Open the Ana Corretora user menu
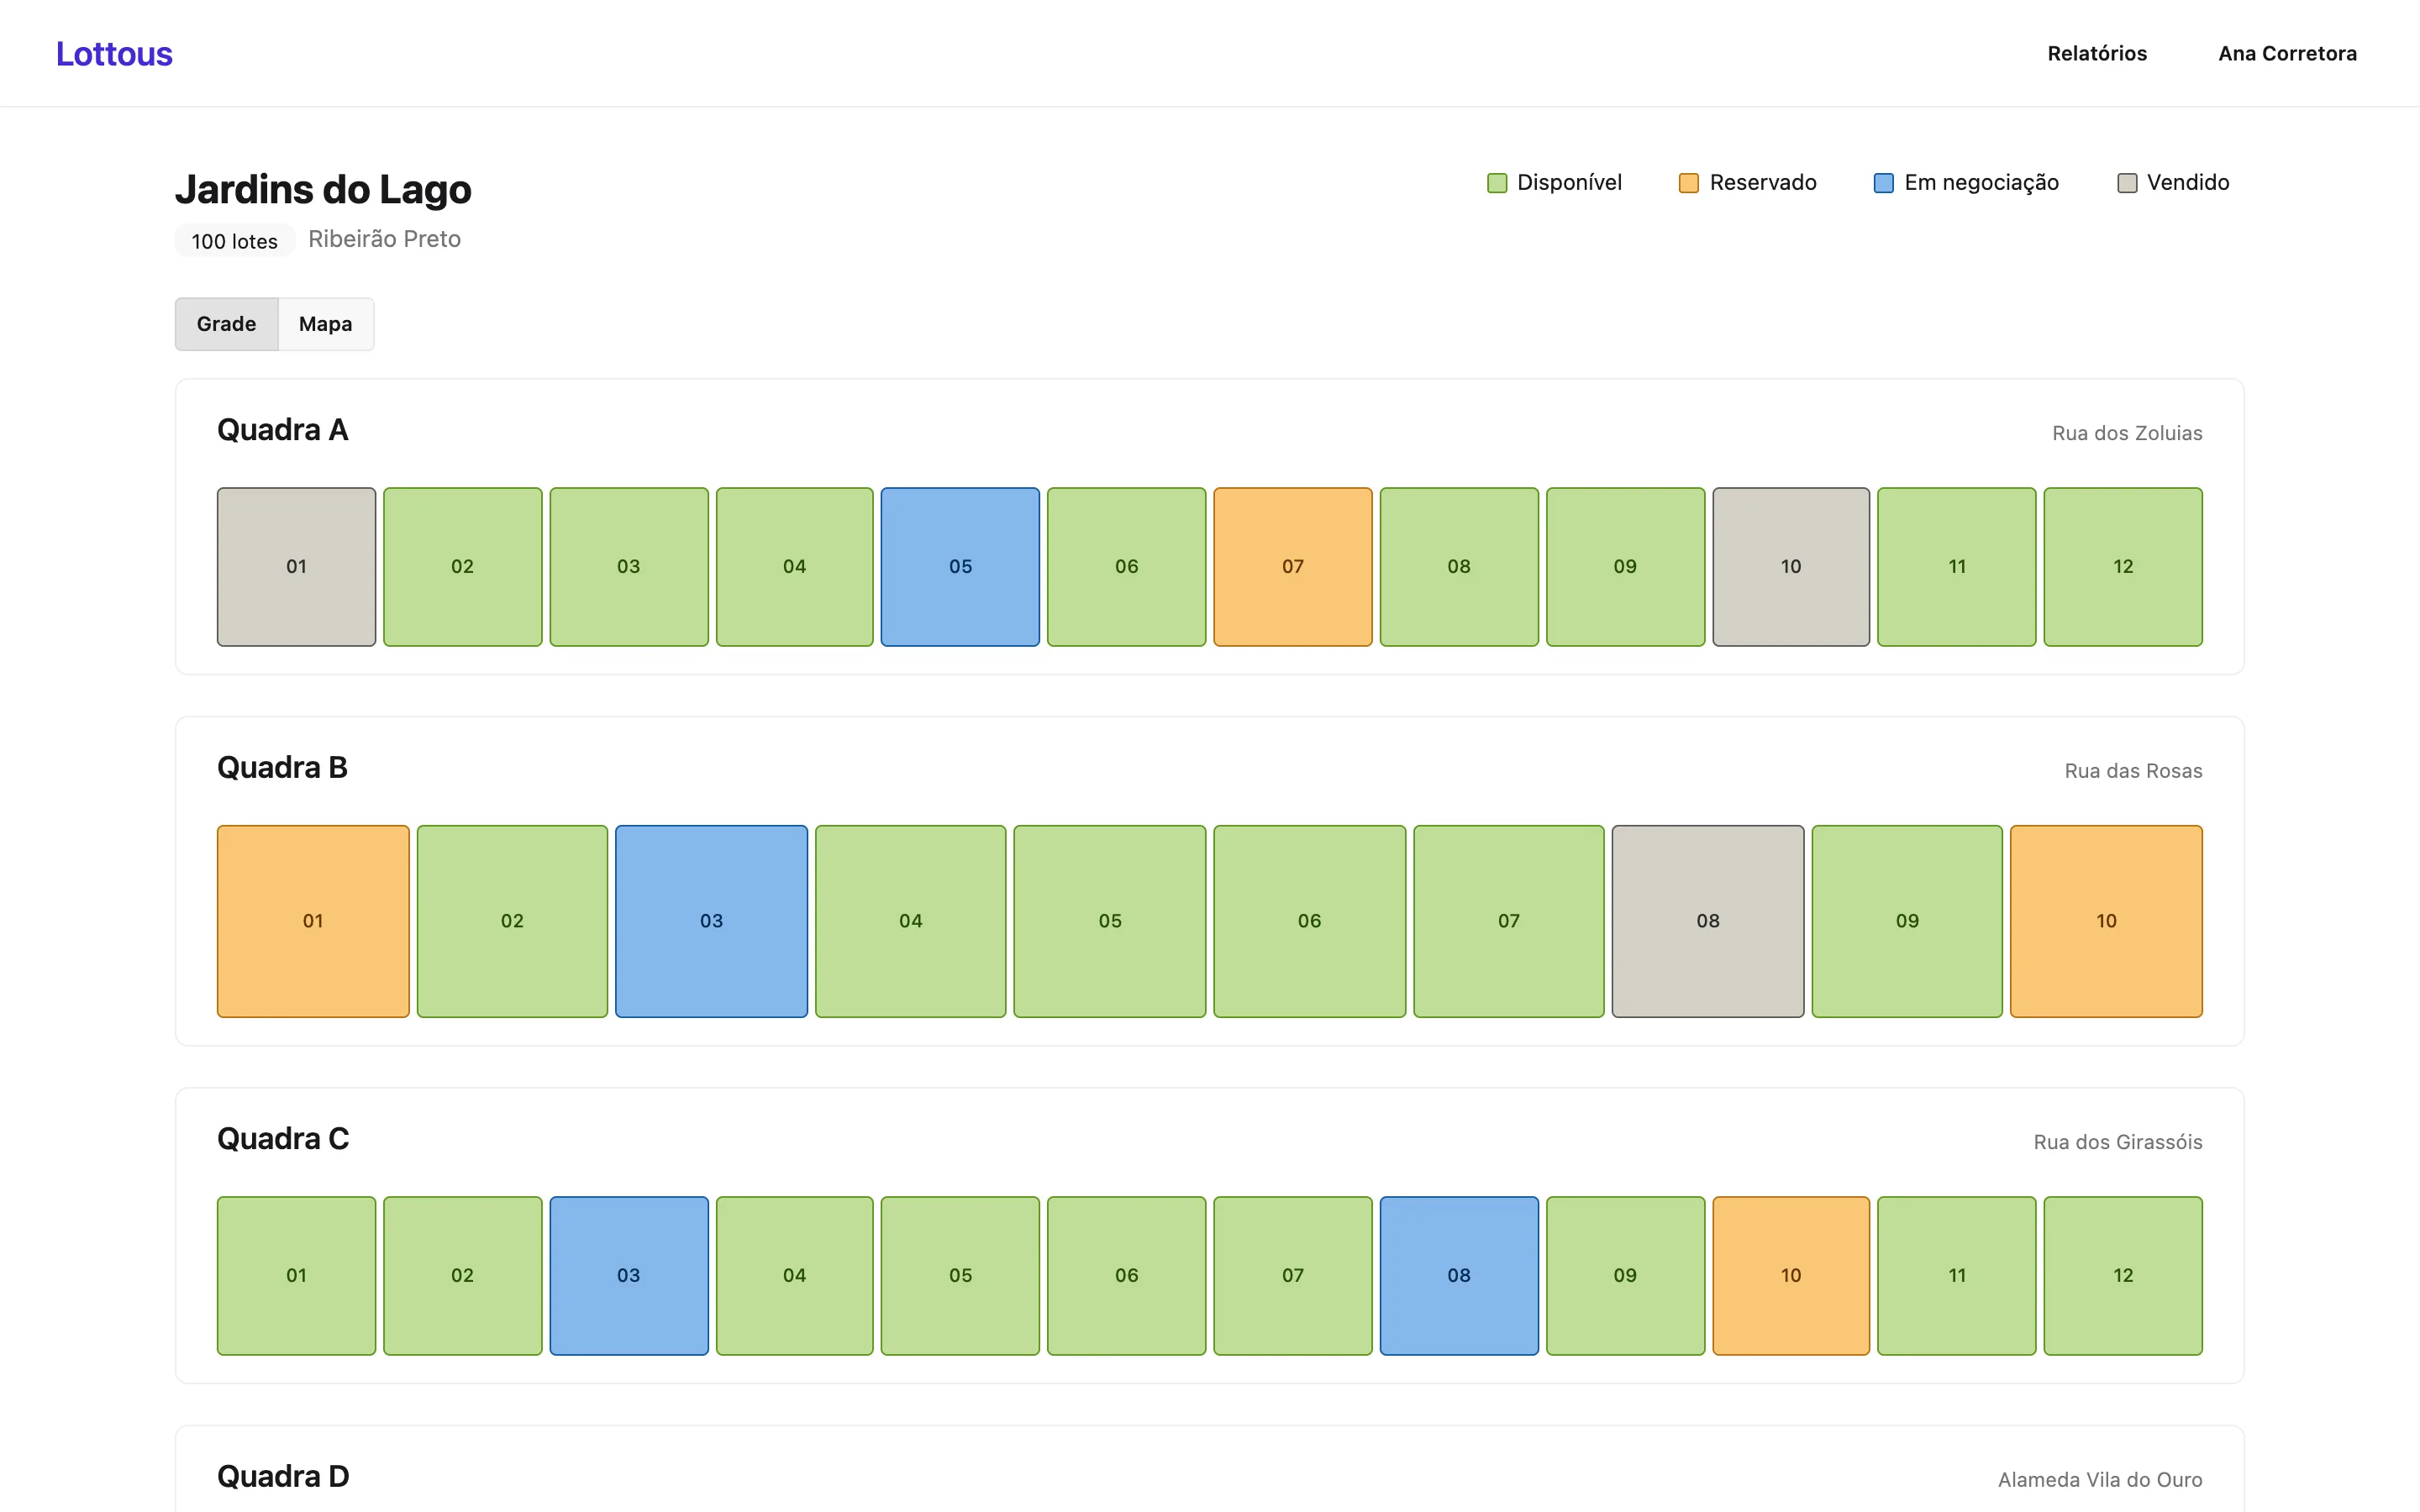The width and height of the screenshot is (2420, 1512). click(2287, 53)
